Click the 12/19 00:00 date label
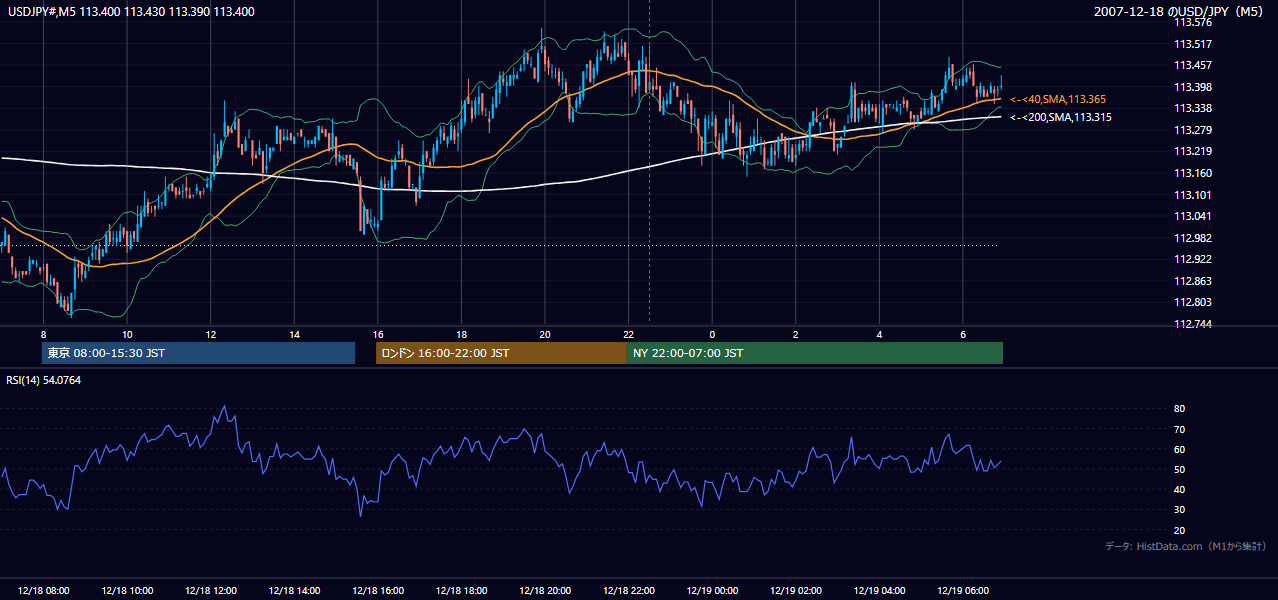The width and height of the screenshot is (1278, 600). coord(712,591)
